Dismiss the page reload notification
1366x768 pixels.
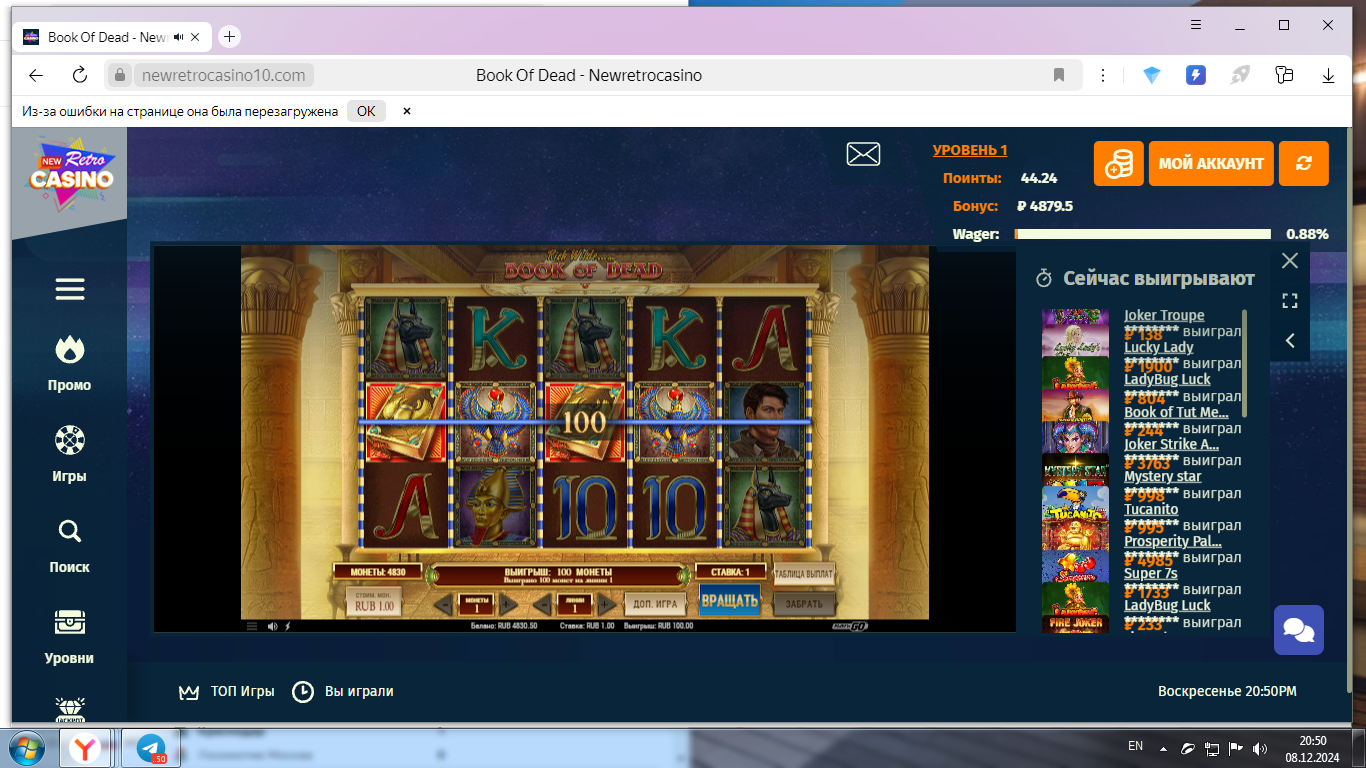(x=406, y=111)
